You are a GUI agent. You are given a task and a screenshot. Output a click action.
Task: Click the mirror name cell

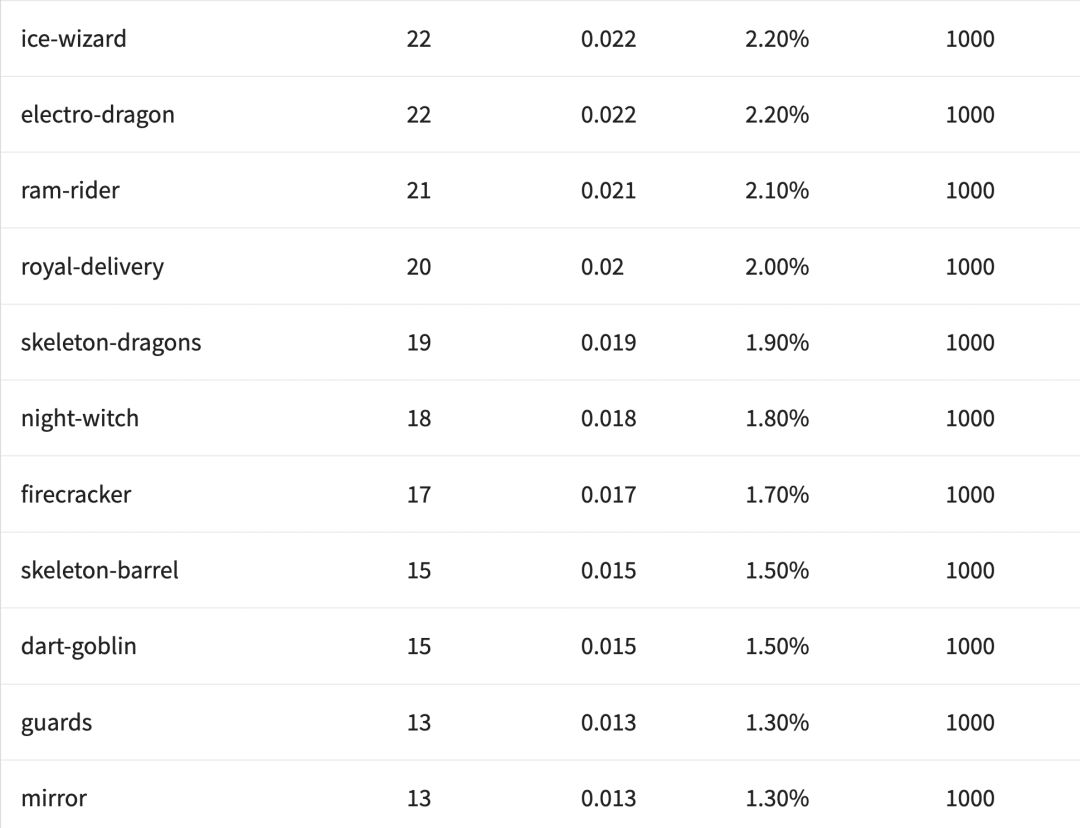54,799
